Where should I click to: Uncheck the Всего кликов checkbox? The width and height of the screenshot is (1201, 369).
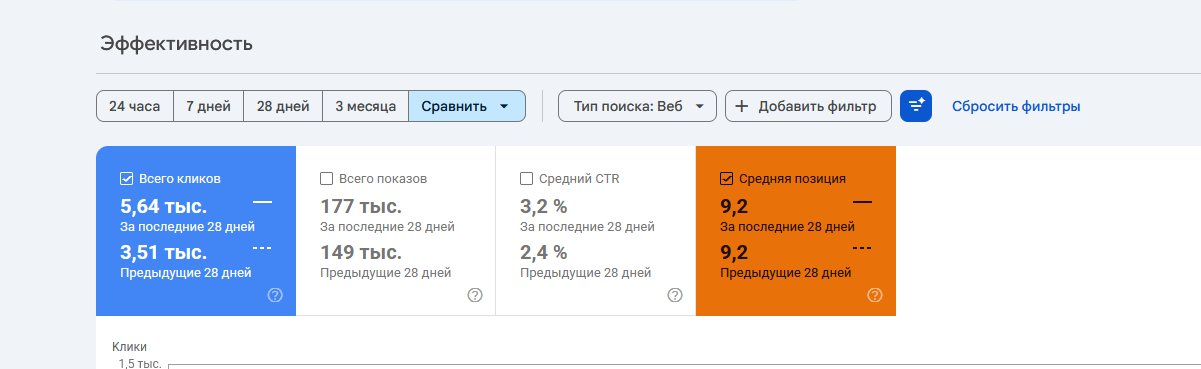127,179
